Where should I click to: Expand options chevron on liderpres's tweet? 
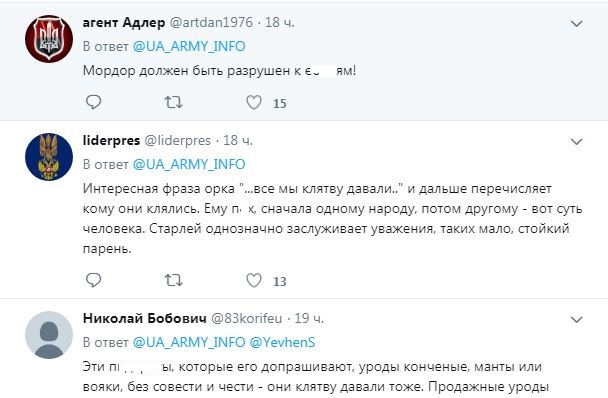(x=577, y=142)
